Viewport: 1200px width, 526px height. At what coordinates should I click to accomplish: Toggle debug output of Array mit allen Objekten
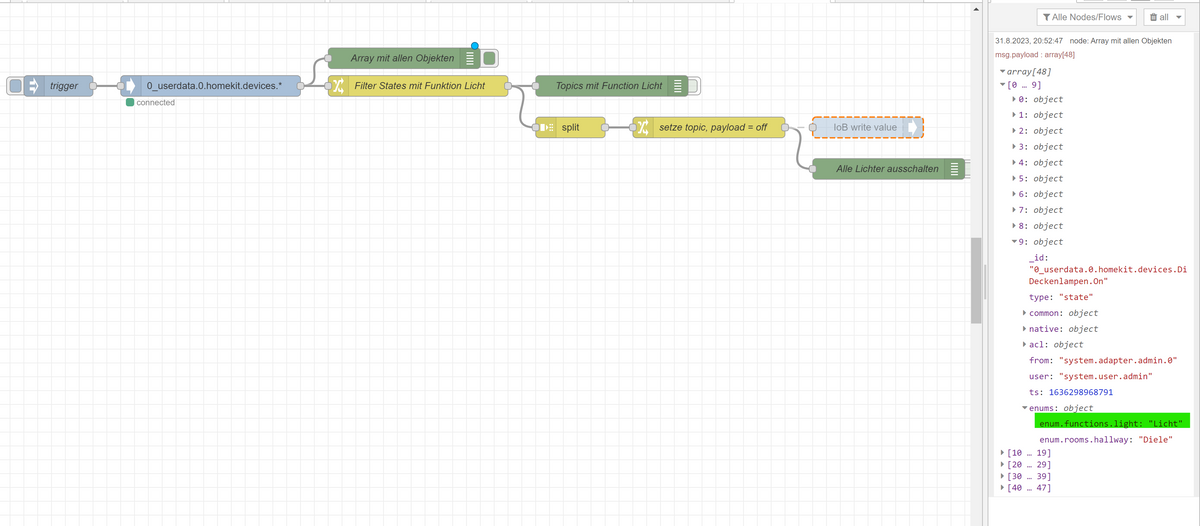pos(490,58)
